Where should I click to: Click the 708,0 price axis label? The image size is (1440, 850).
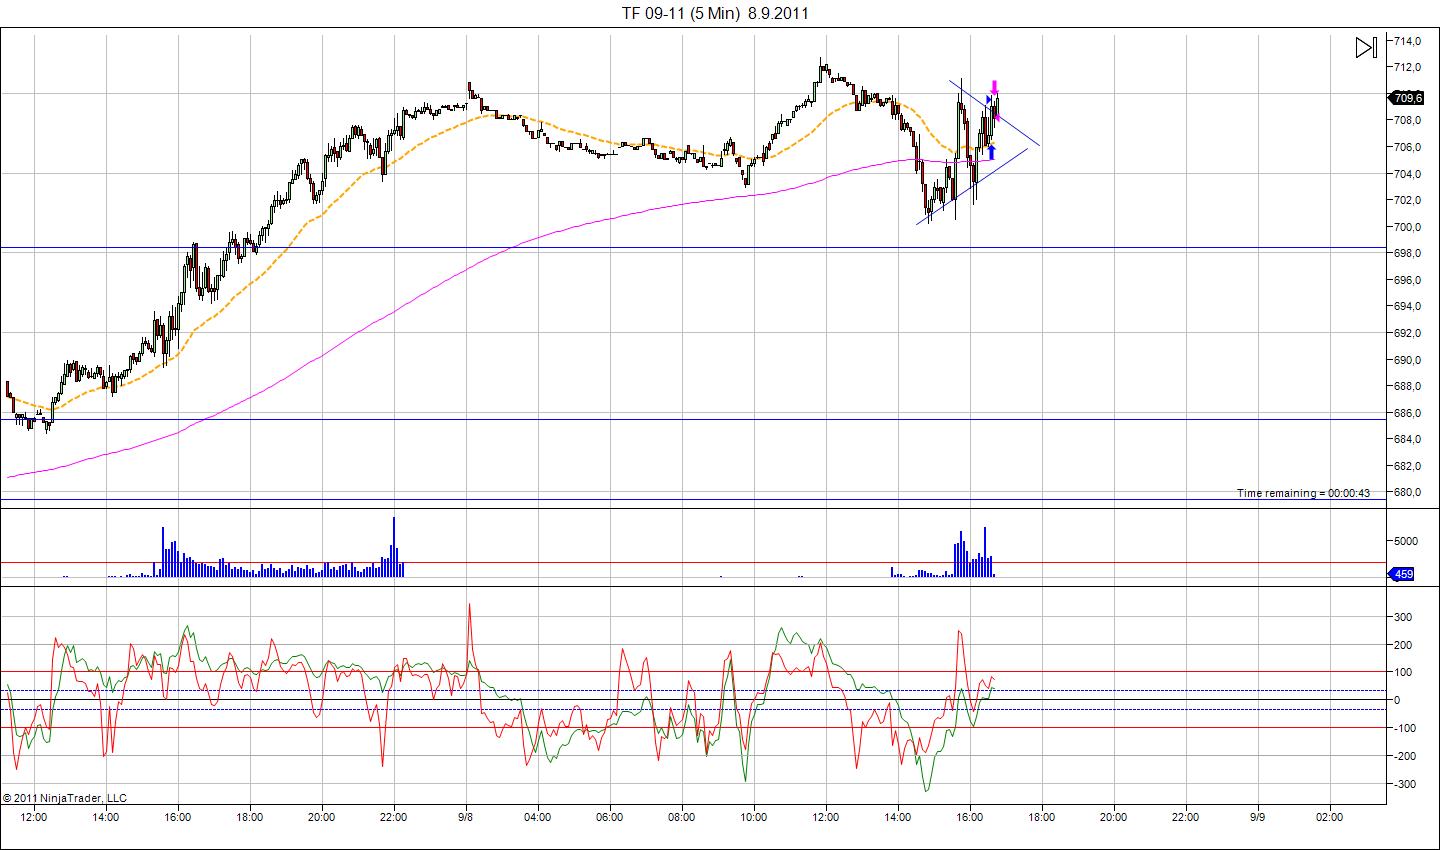coord(1407,120)
